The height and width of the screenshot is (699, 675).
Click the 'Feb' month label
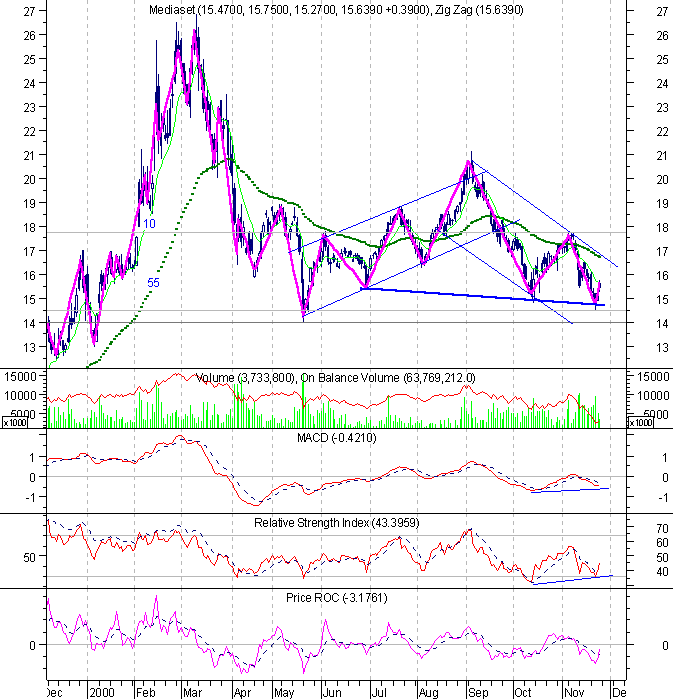(x=146, y=693)
